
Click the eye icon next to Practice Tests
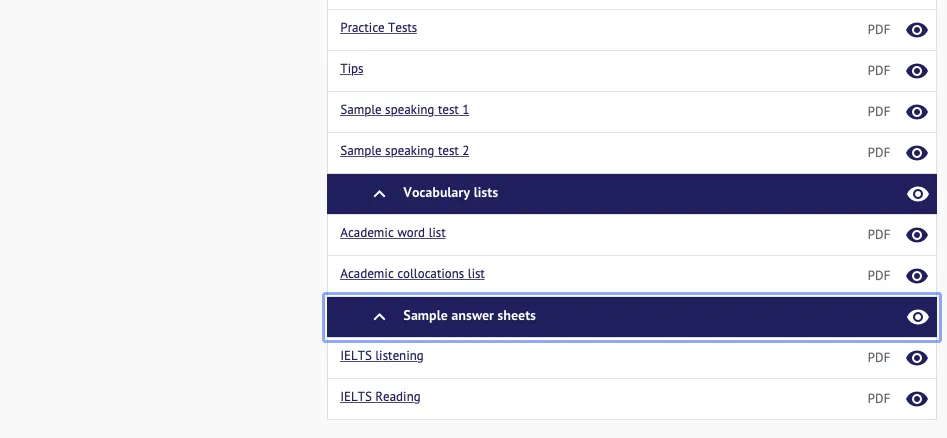(916, 30)
